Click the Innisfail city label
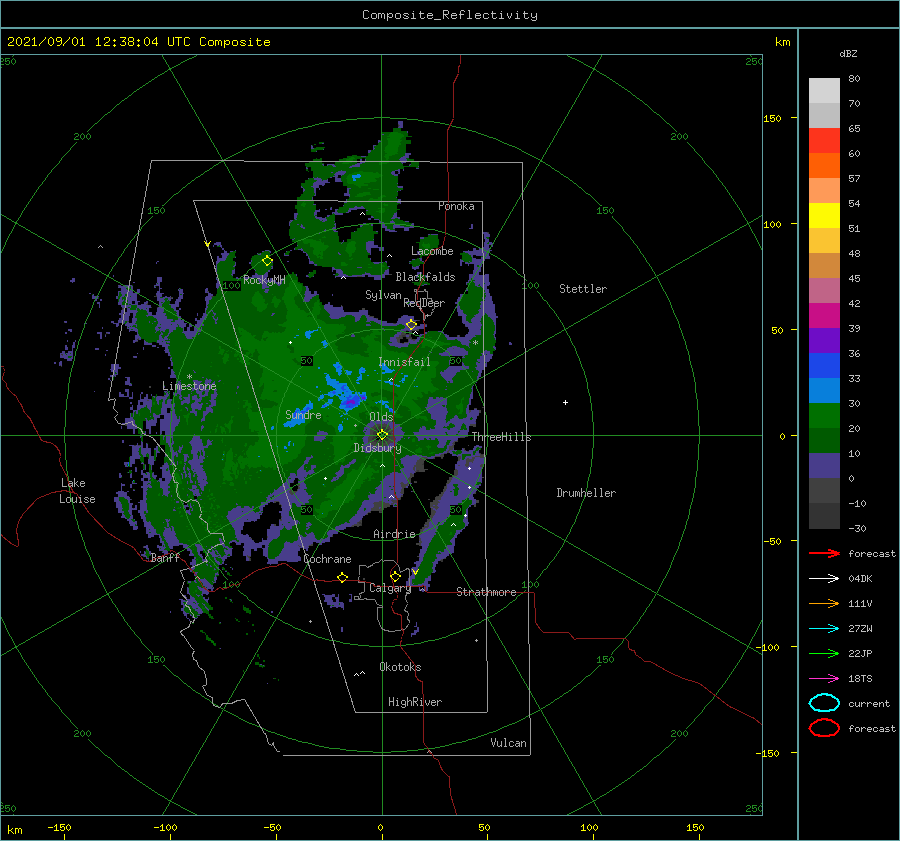 click(404, 362)
